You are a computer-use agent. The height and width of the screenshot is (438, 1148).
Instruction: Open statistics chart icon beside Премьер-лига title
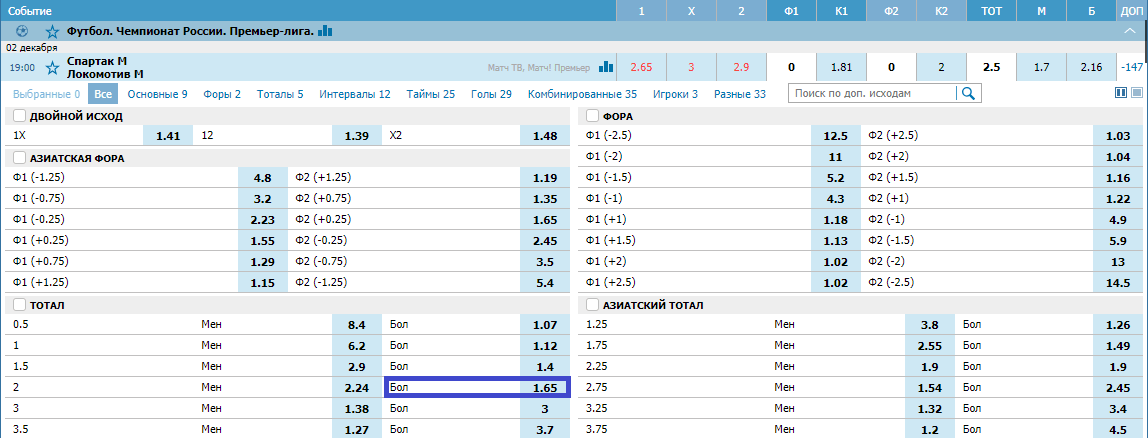click(x=325, y=31)
